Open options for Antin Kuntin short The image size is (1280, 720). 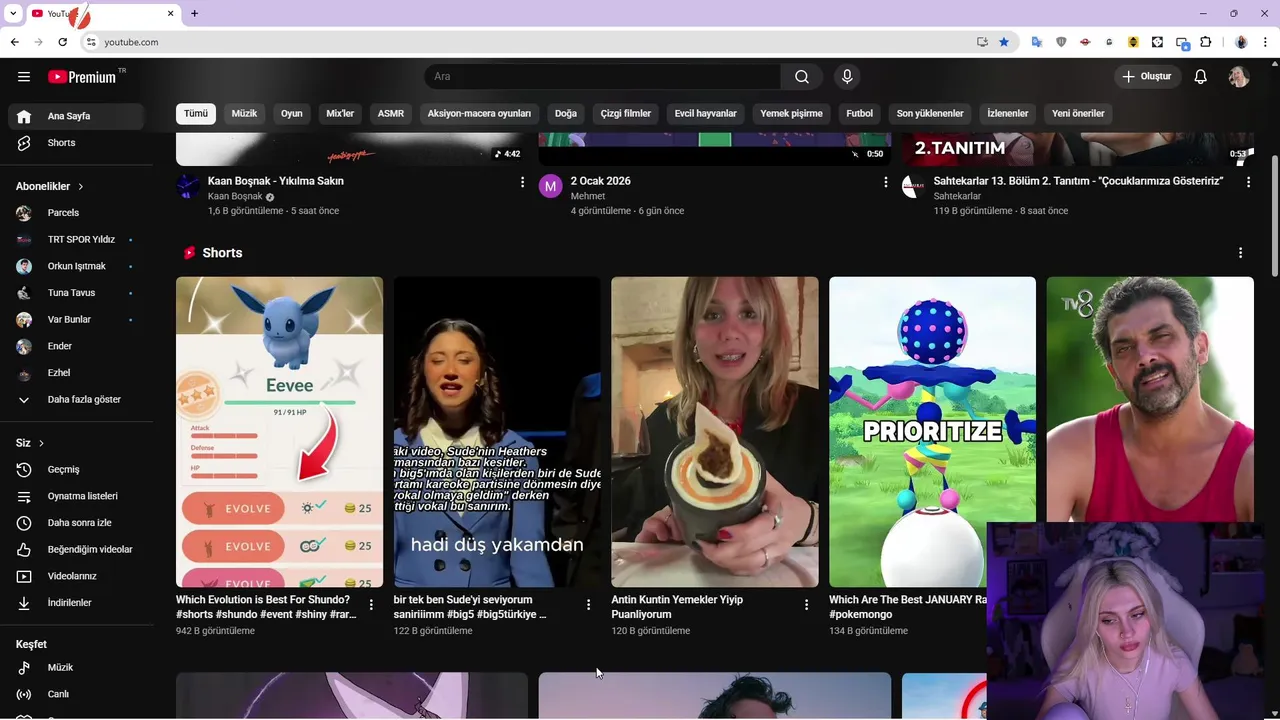coord(806,605)
